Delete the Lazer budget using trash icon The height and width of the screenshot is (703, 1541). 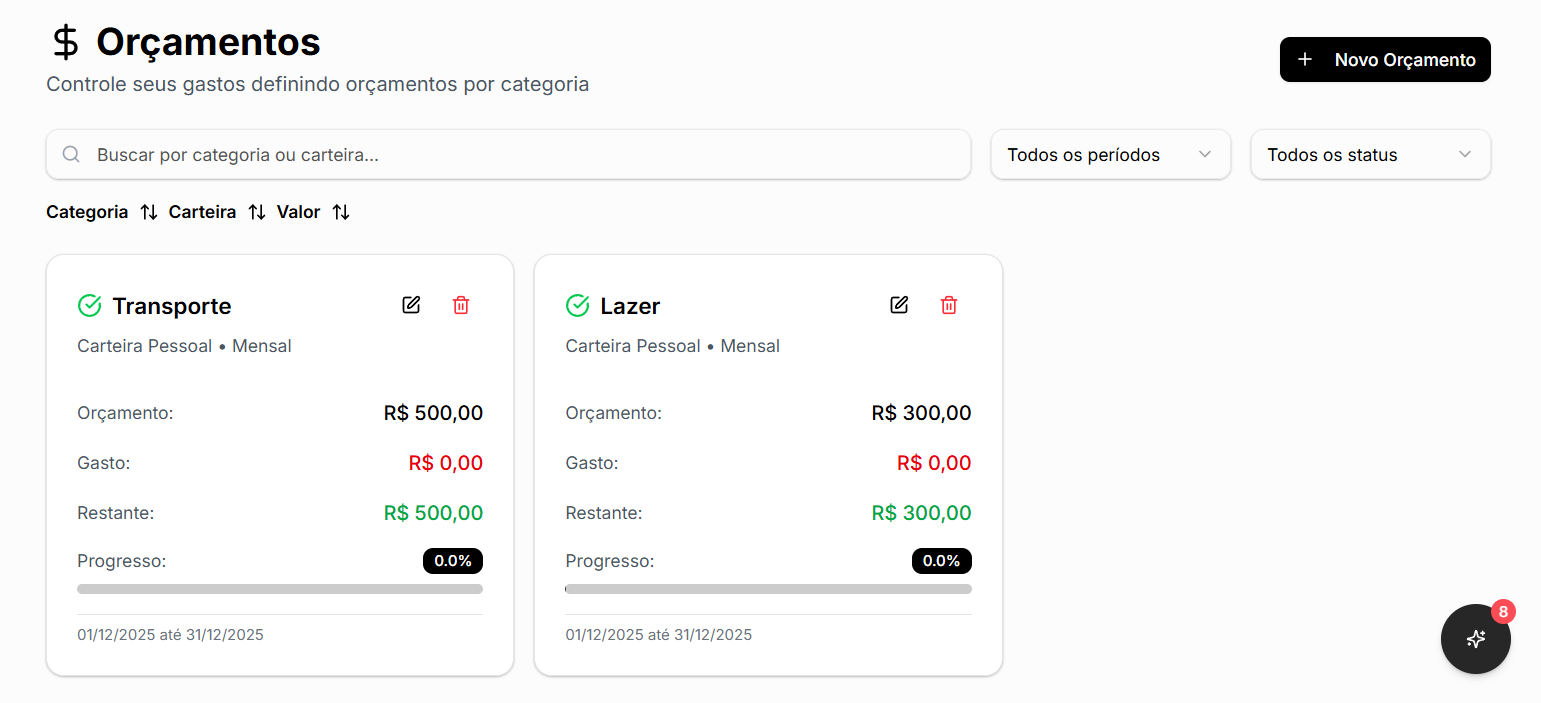[949, 305]
